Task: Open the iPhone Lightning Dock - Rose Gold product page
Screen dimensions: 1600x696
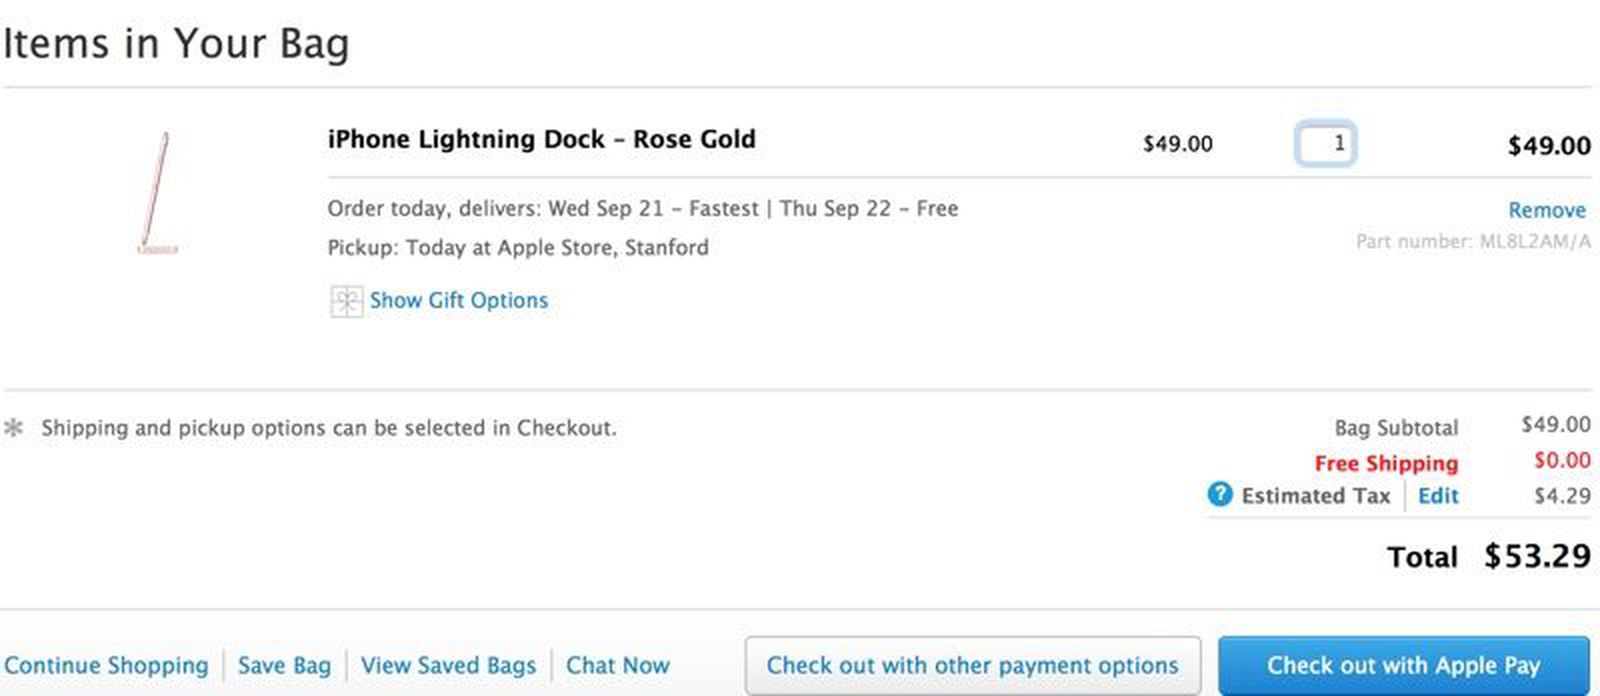Action: (541, 139)
